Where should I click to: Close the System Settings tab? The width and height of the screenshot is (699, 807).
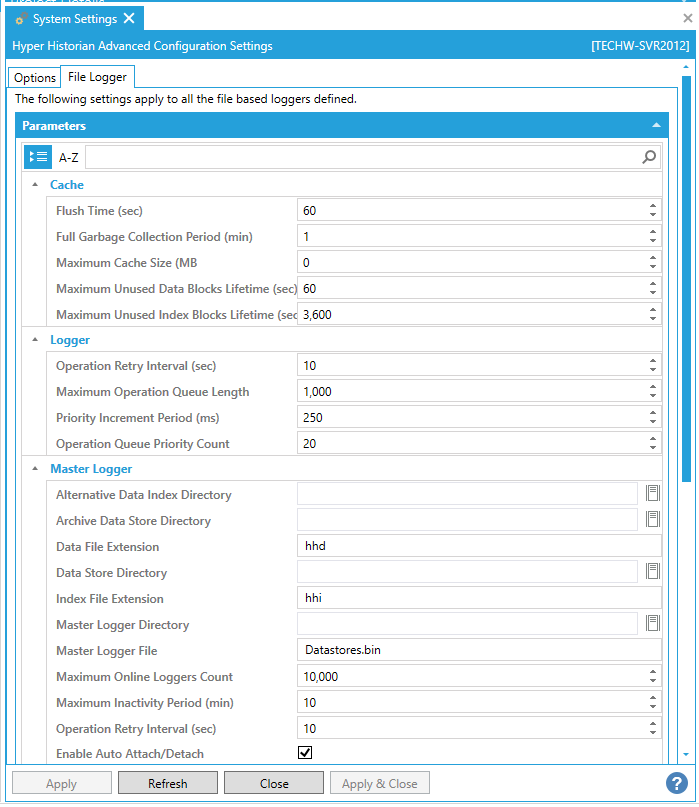[129, 19]
